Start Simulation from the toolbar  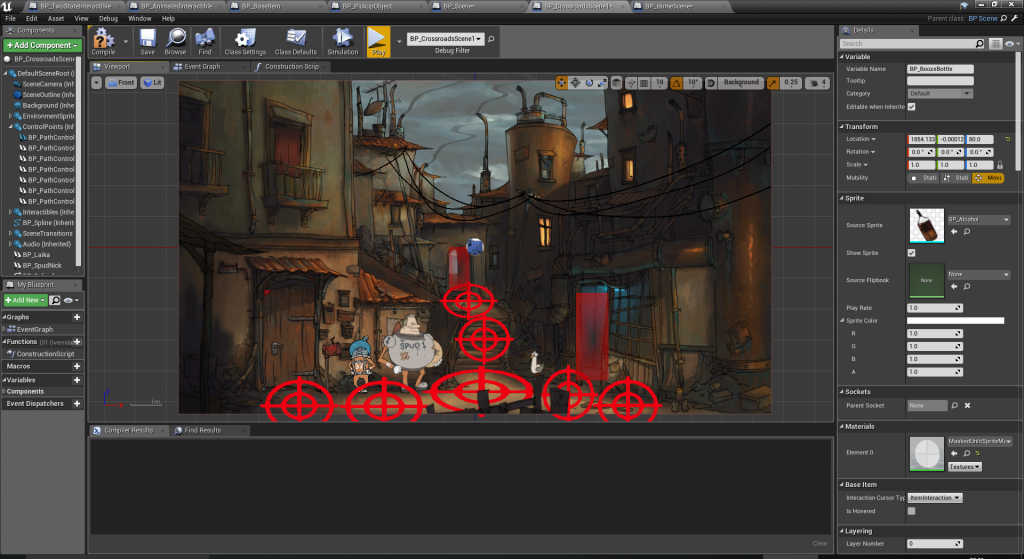point(342,42)
